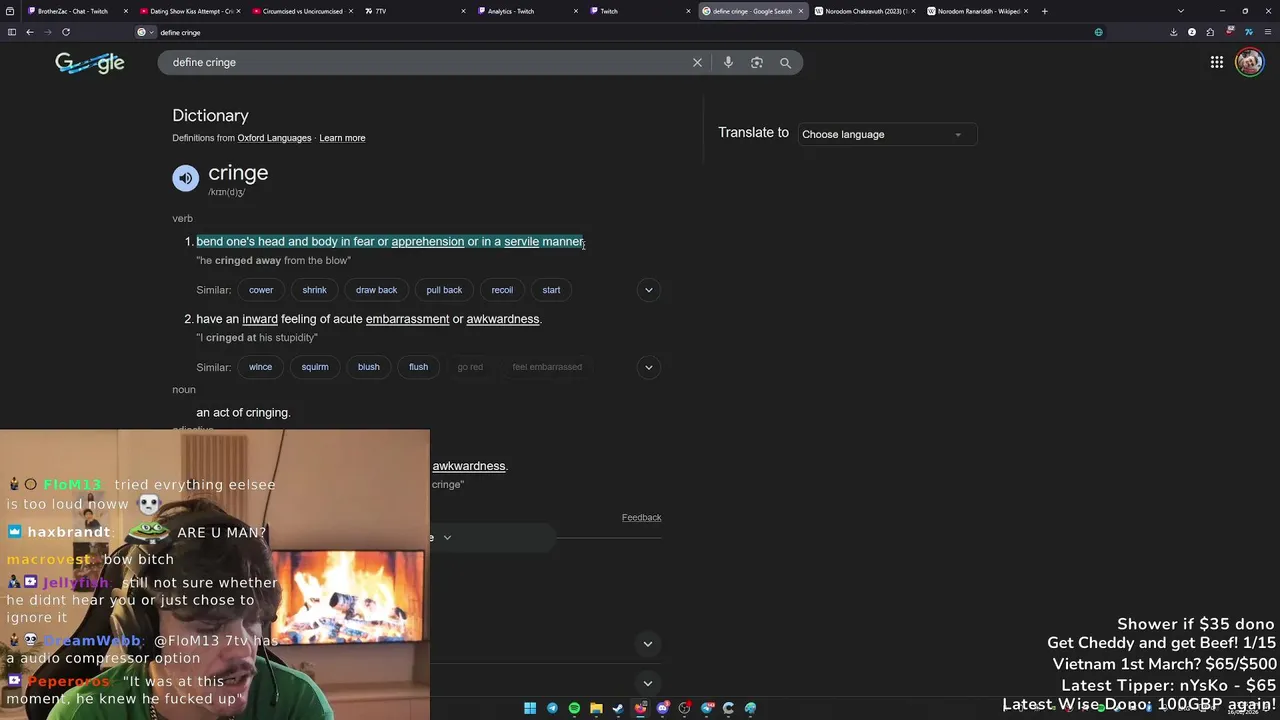Expand more synonyms for second definition
This screenshot has width=1280, height=720.
pyautogui.click(x=648, y=367)
